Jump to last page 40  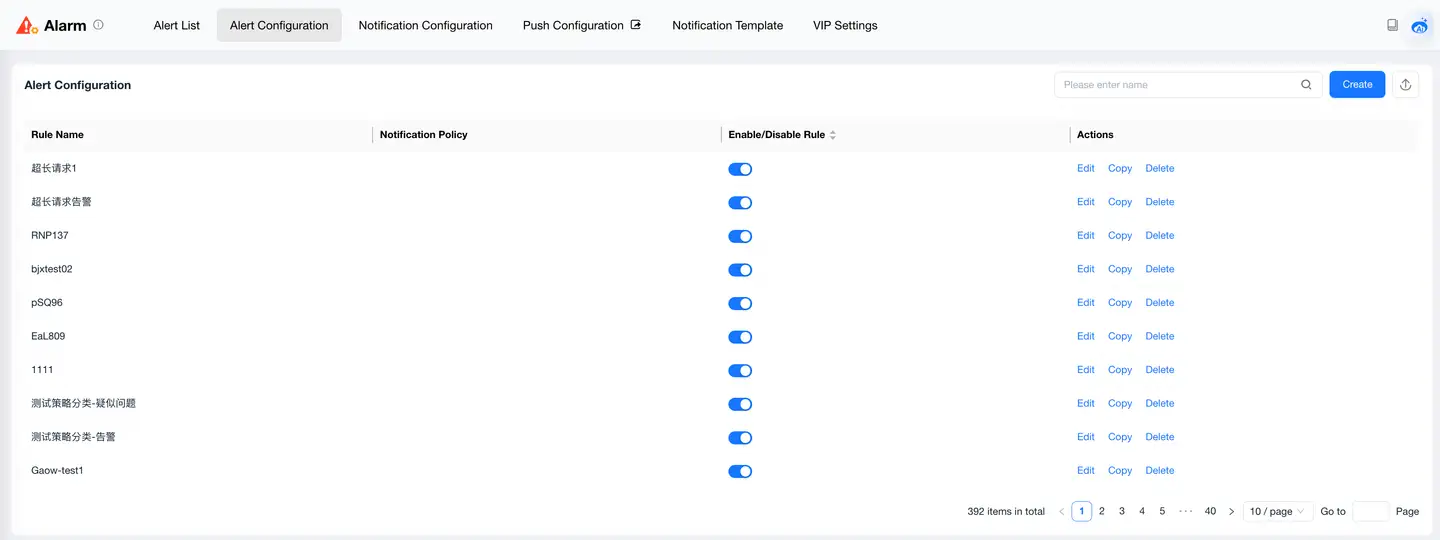(1210, 512)
